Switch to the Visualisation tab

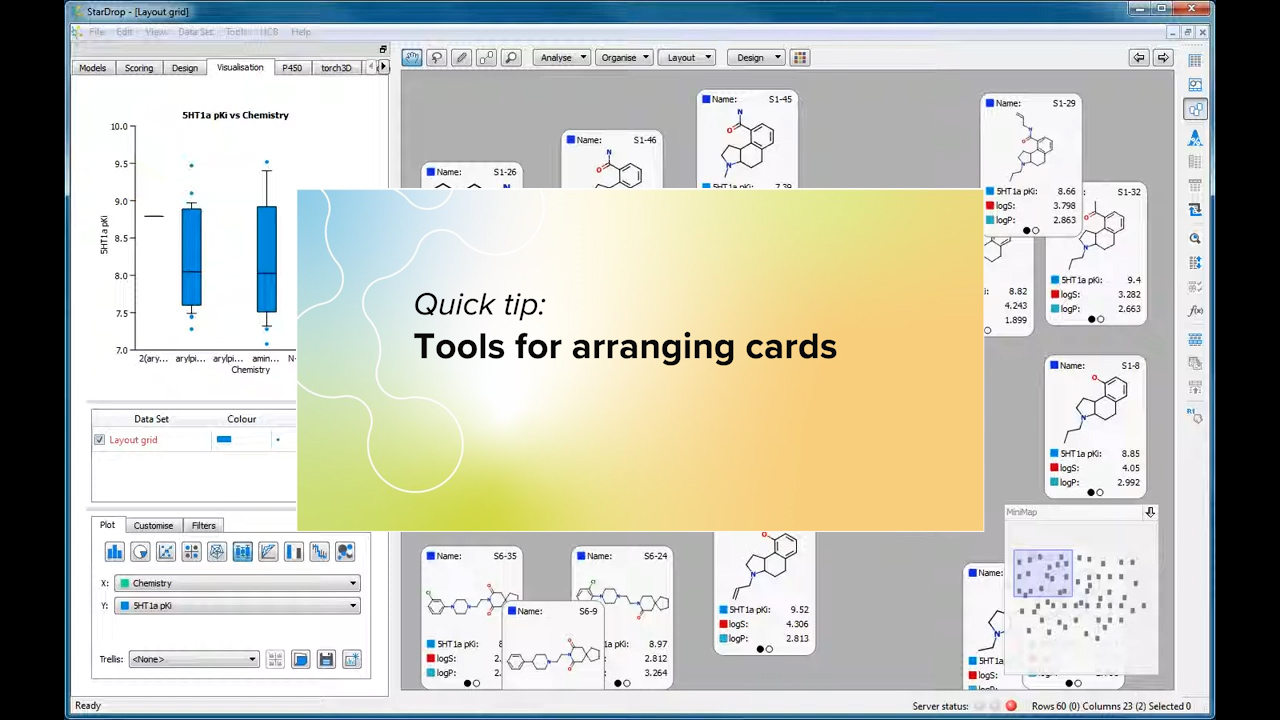(x=240, y=67)
